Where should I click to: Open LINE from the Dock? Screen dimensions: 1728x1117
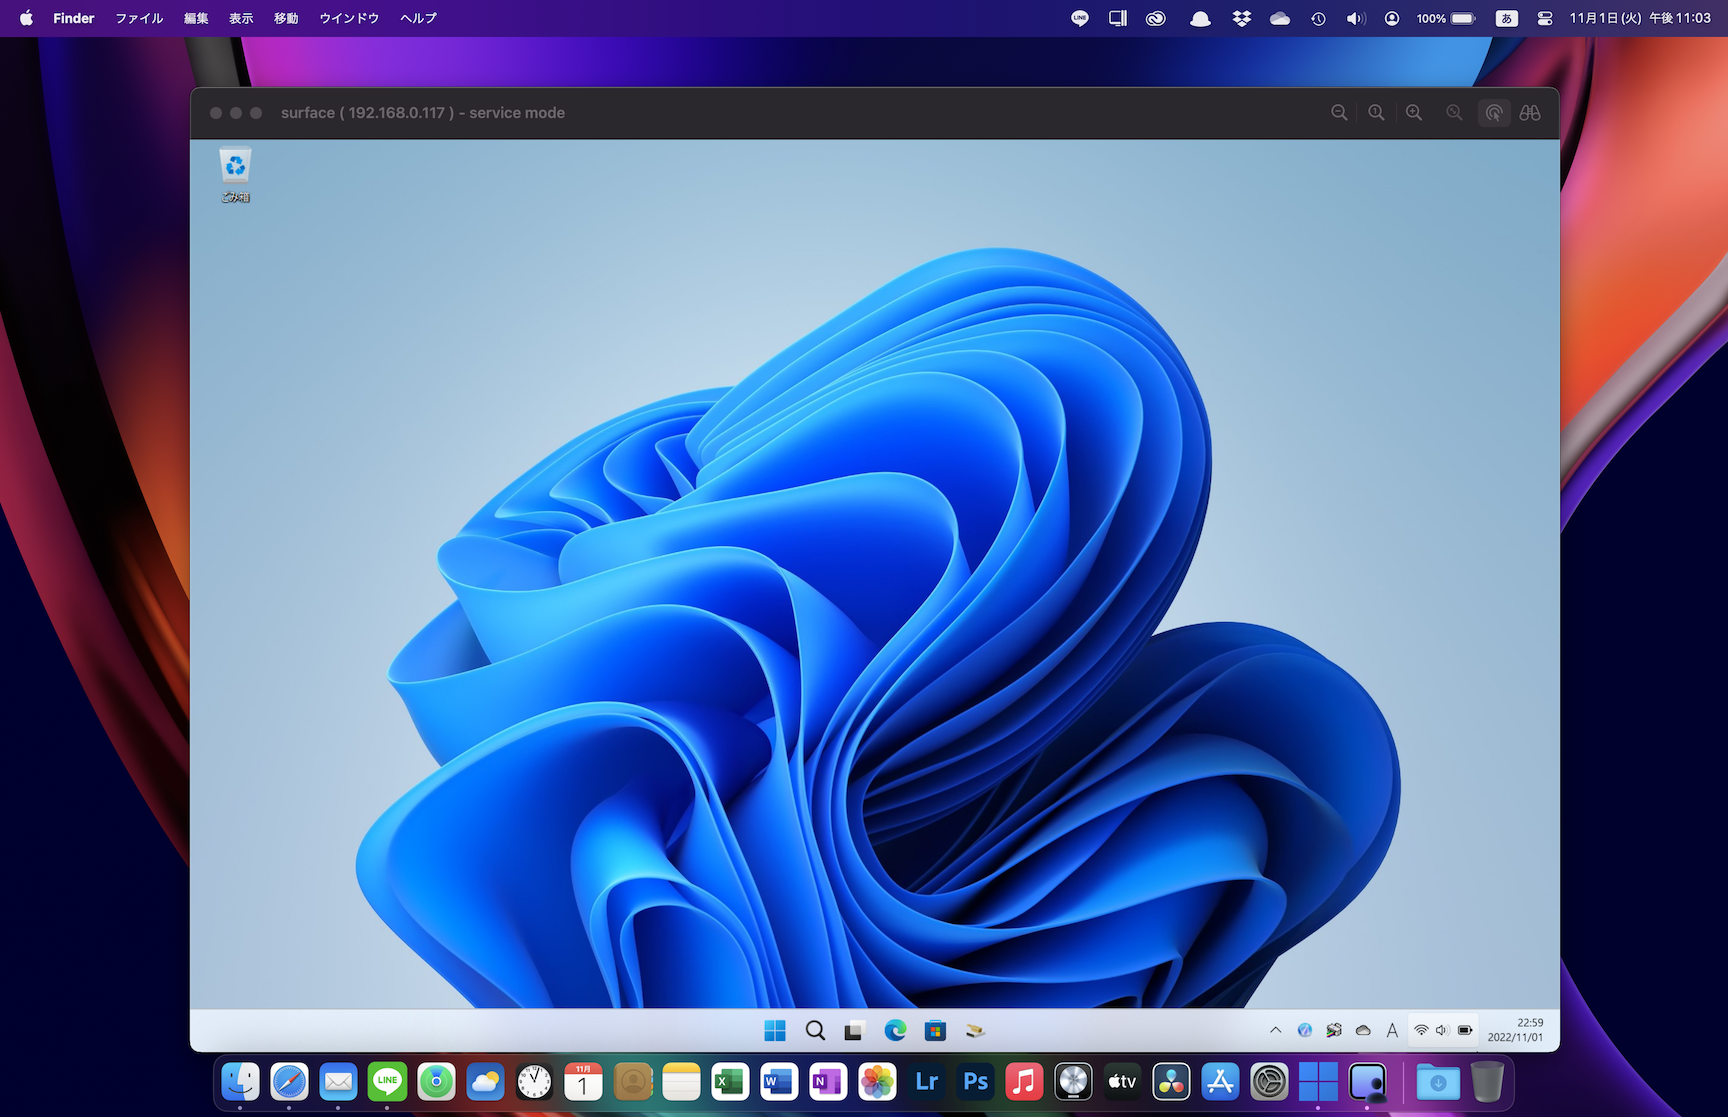click(x=387, y=1081)
